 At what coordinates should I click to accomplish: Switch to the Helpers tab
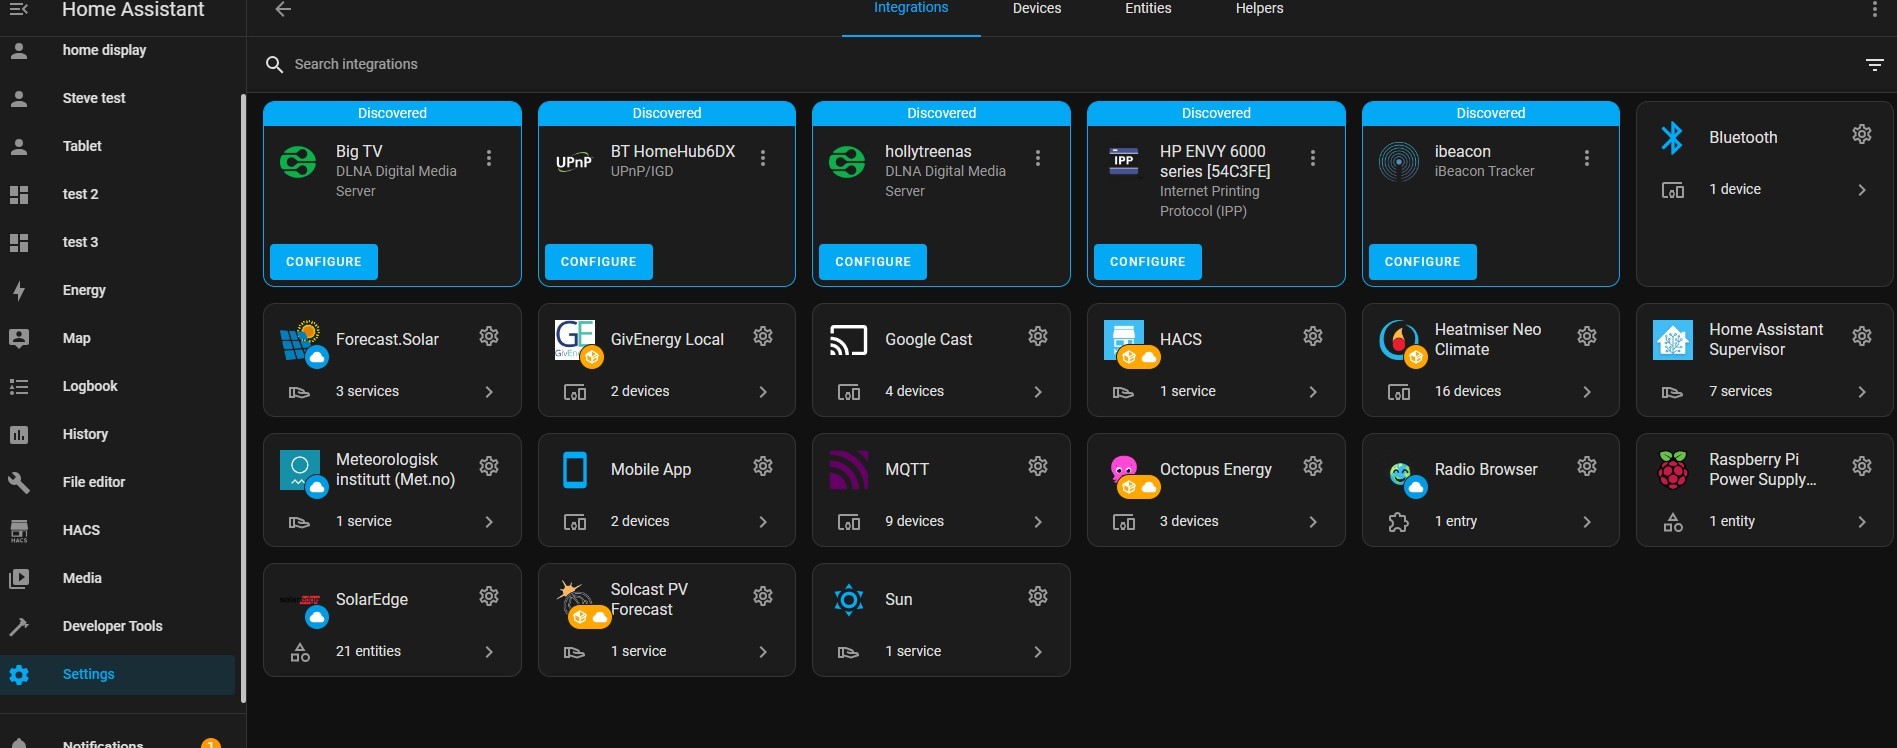(x=1259, y=9)
